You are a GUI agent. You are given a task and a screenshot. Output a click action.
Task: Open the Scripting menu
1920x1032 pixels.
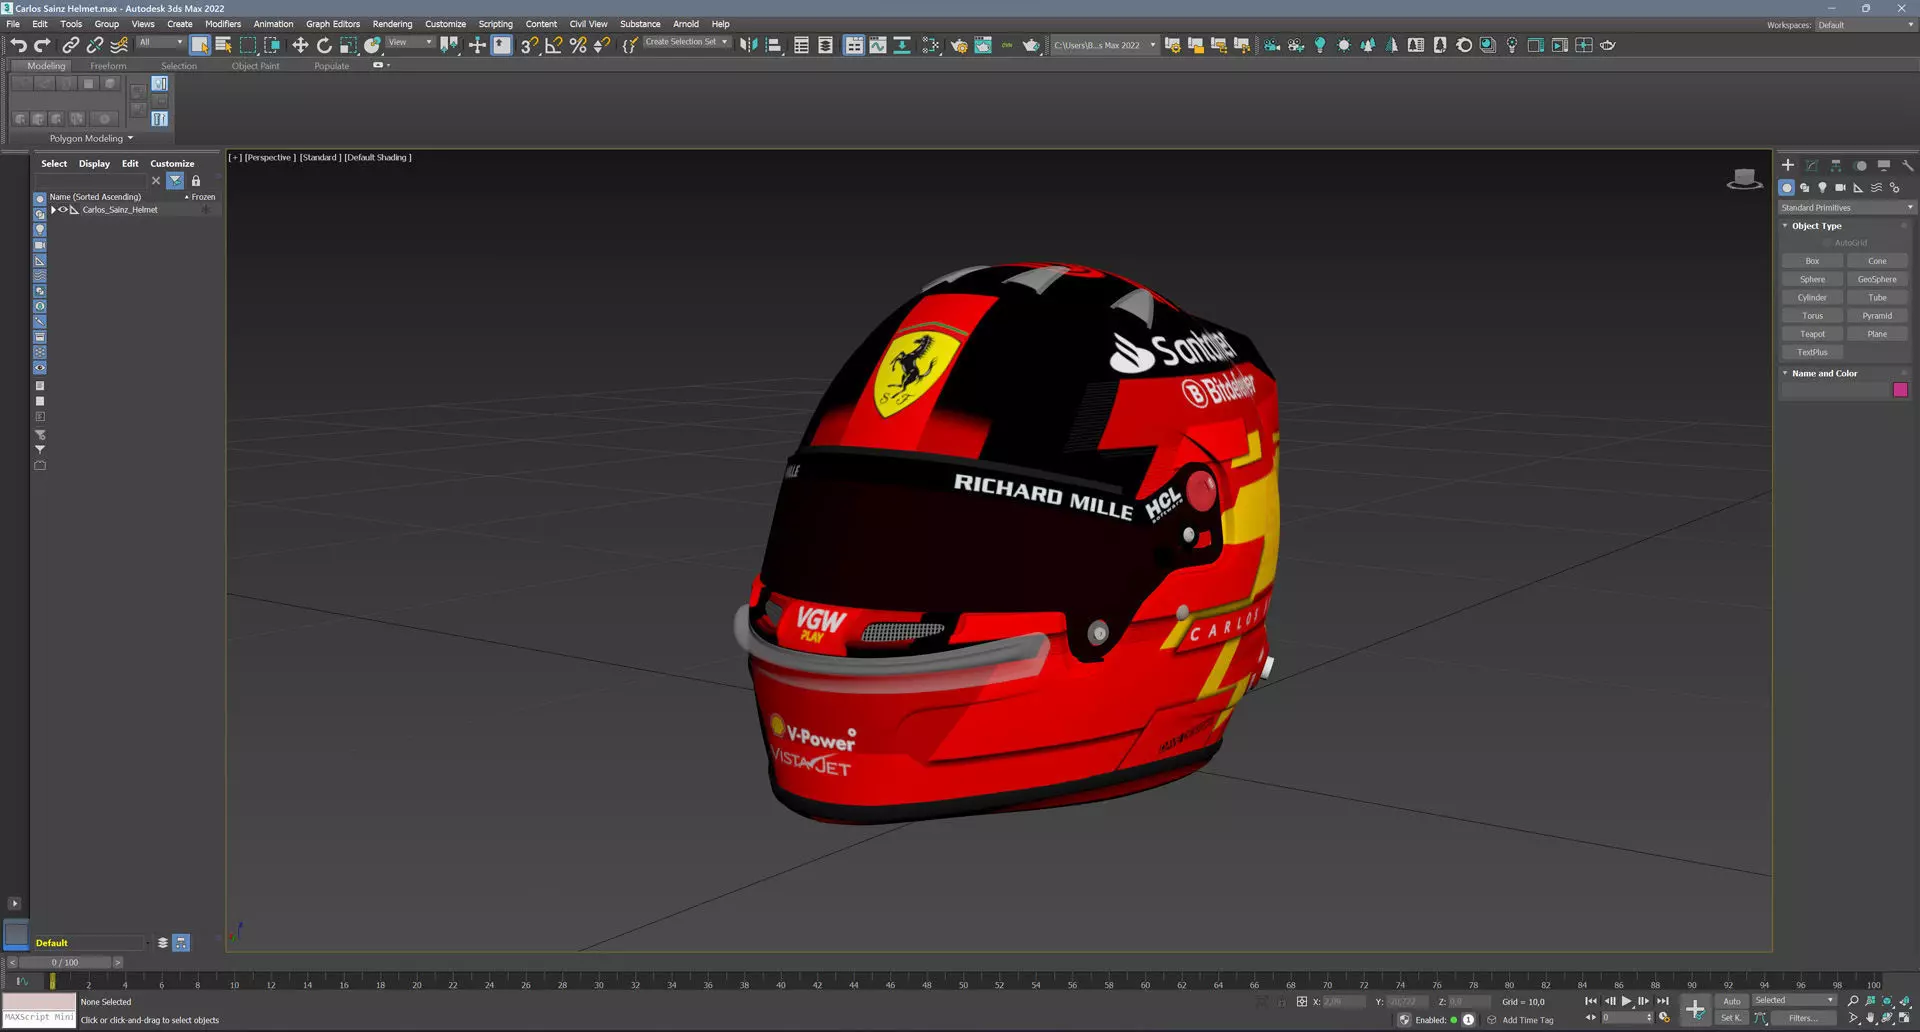pyautogui.click(x=495, y=24)
